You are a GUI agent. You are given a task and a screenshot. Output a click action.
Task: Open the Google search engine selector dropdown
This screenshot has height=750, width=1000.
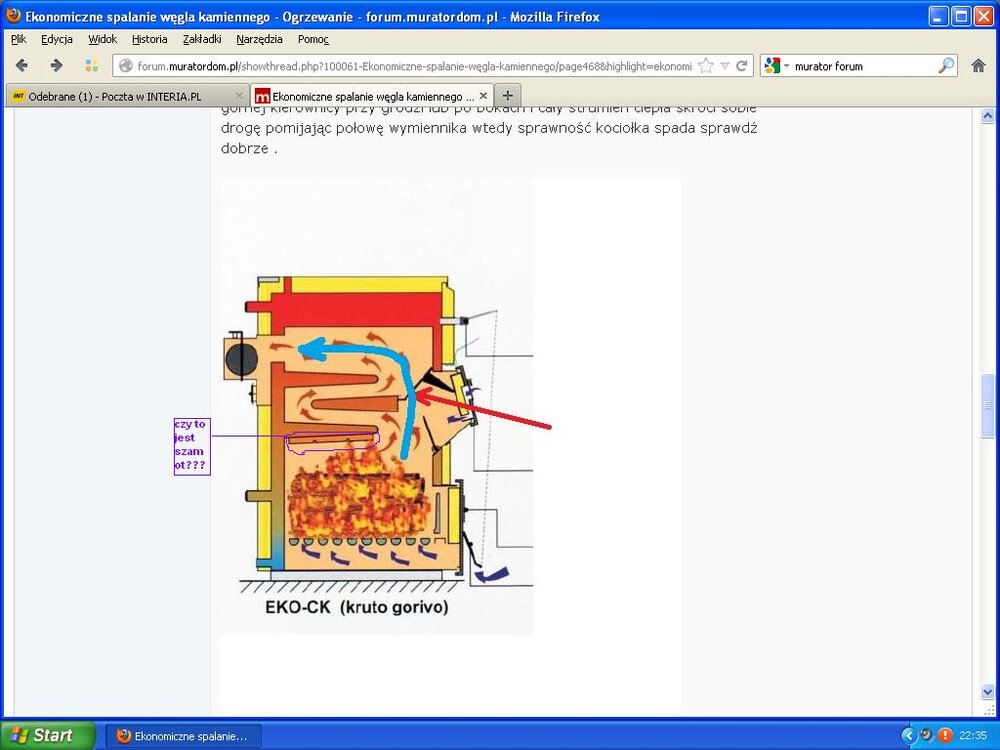click(x=776, y=66)
